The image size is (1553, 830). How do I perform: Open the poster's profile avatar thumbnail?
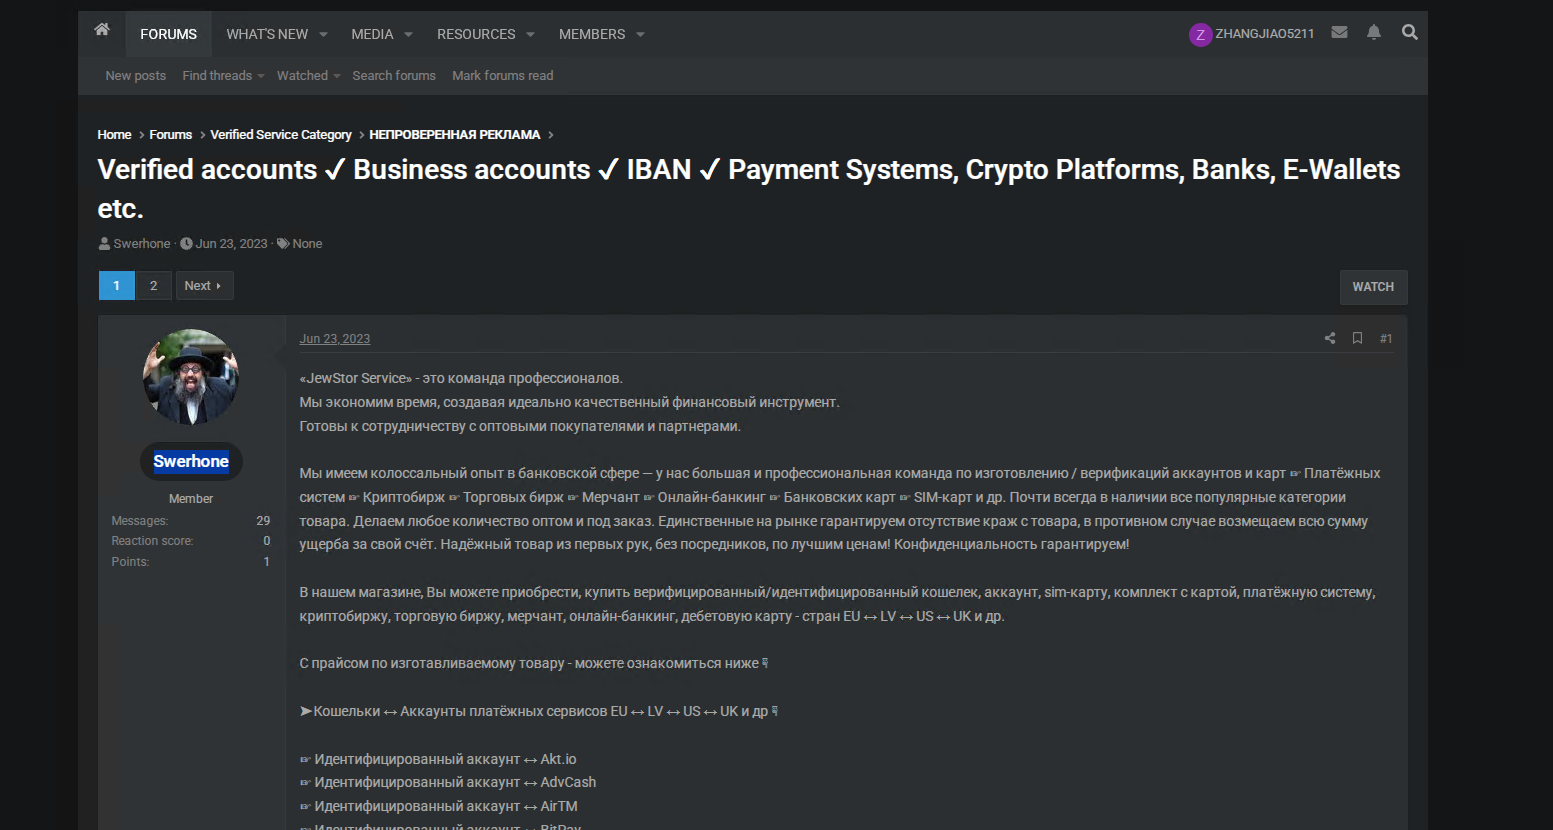(191, 377)
